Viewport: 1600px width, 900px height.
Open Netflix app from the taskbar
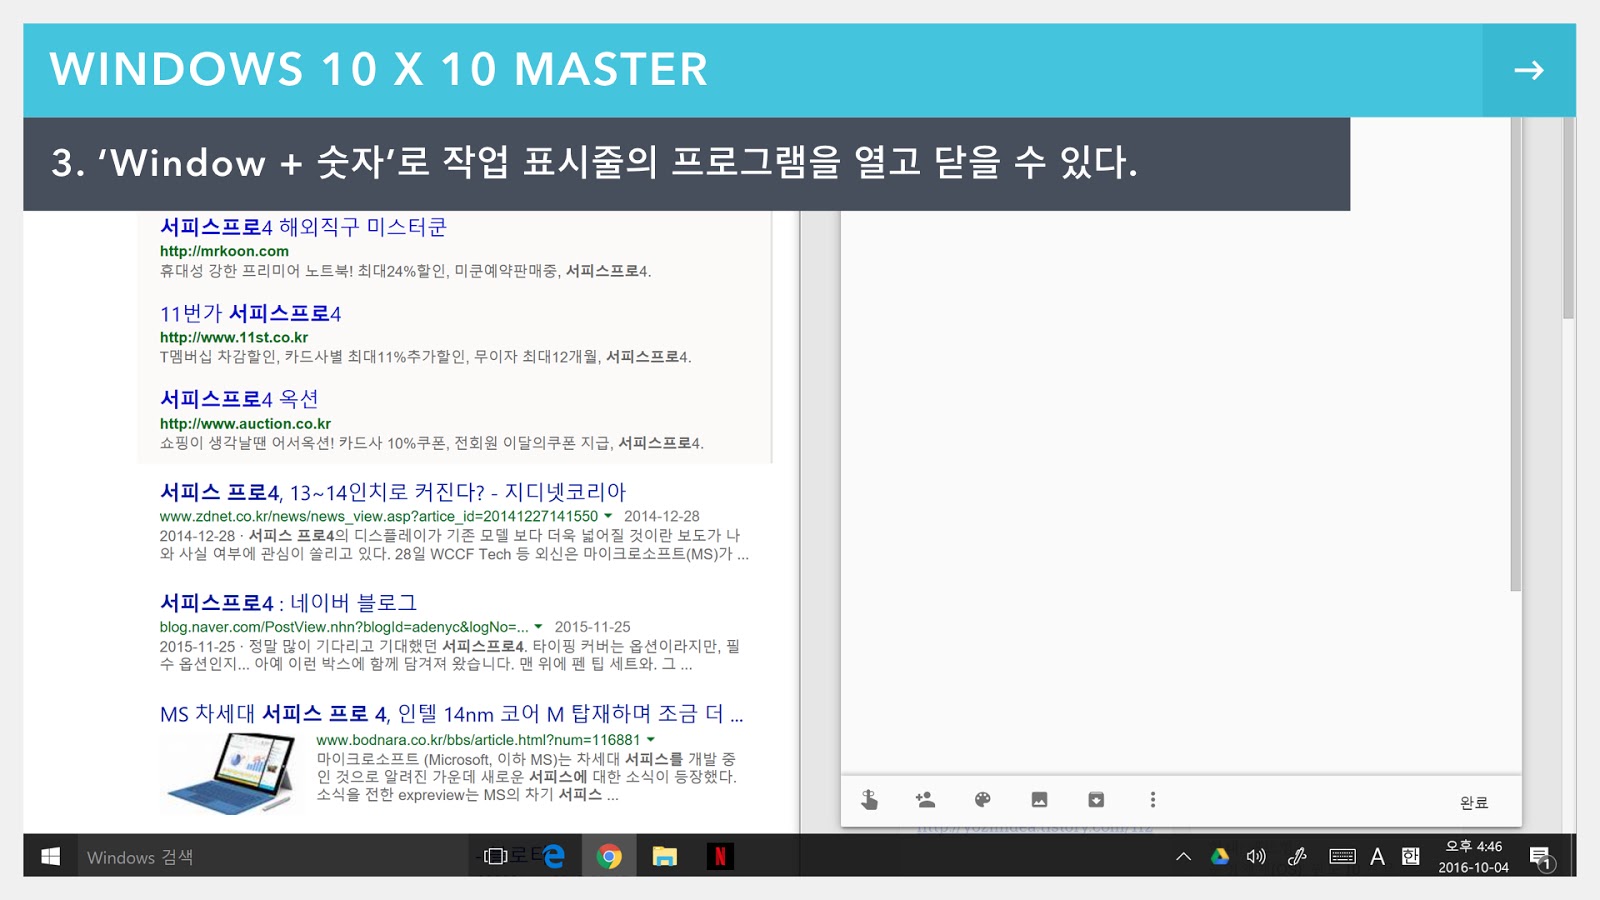point(720,856)
